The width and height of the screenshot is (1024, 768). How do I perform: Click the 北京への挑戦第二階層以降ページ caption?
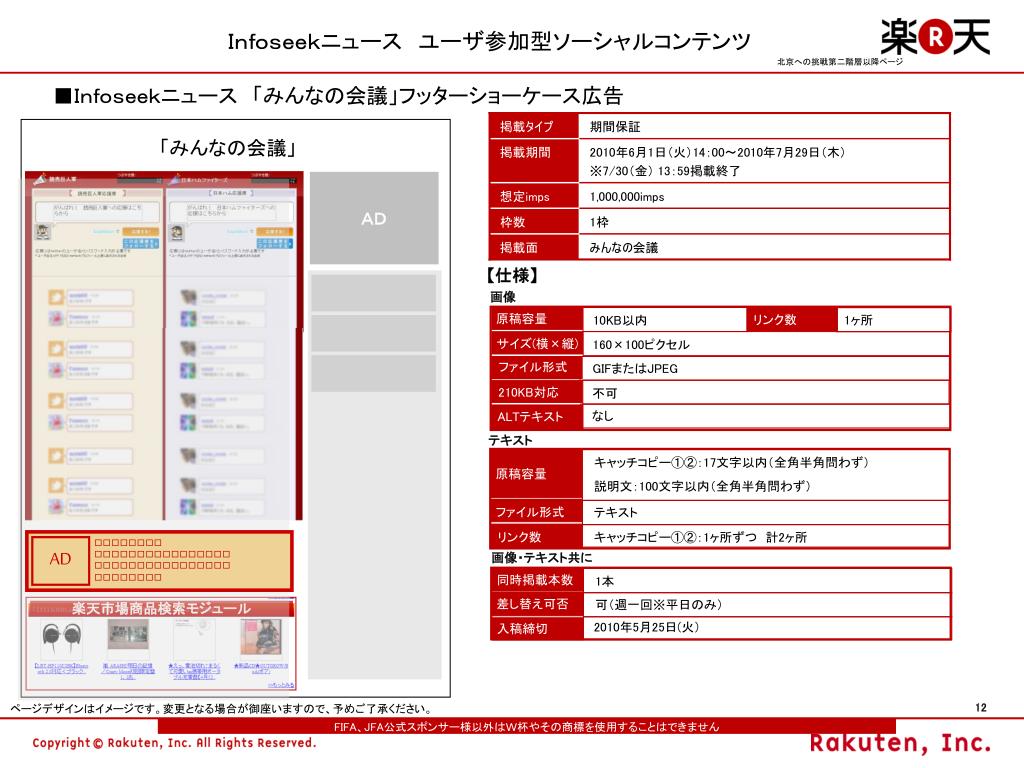(840, 62)
